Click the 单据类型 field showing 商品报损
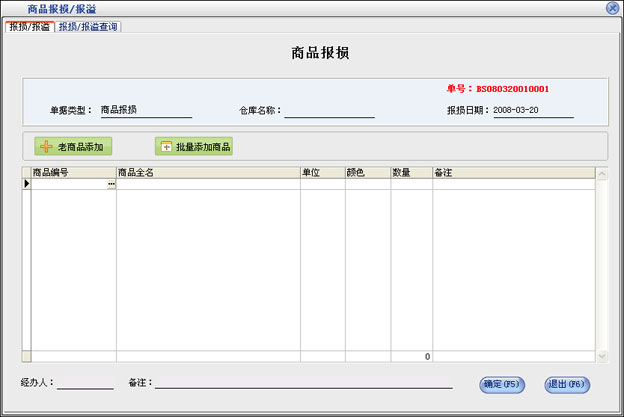The height and width of the screenshot is (417, 624). click(145, 111)
